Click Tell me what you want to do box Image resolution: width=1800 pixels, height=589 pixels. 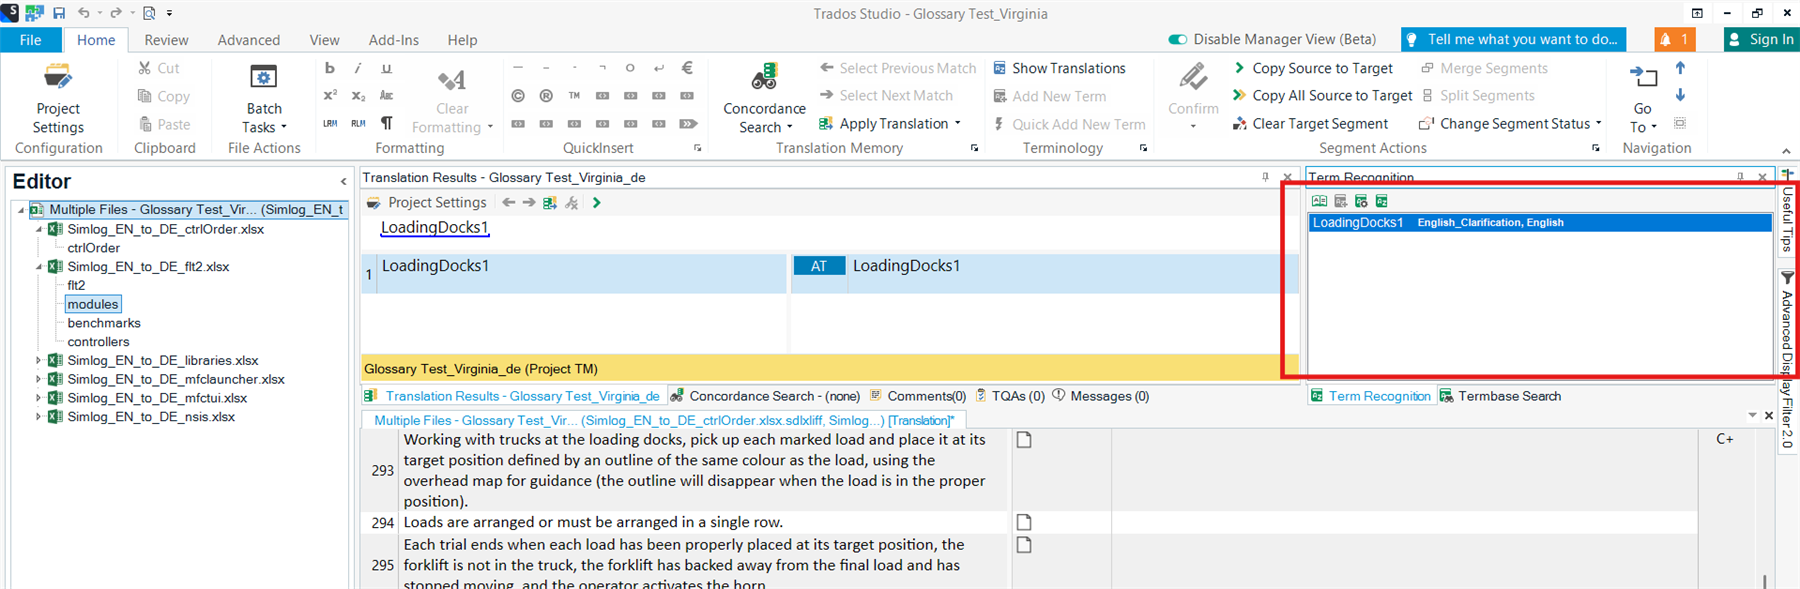1513,40
